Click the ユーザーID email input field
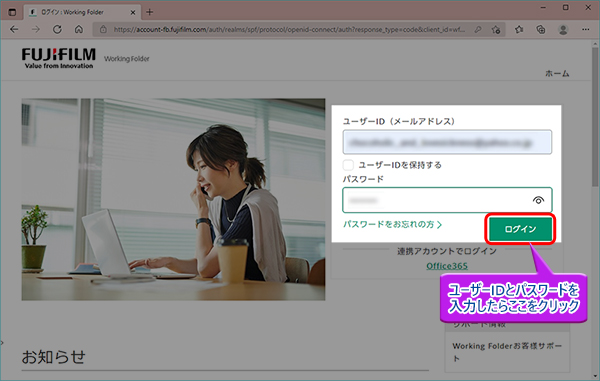Screen dimensions: 600x381 click(447, 142)
